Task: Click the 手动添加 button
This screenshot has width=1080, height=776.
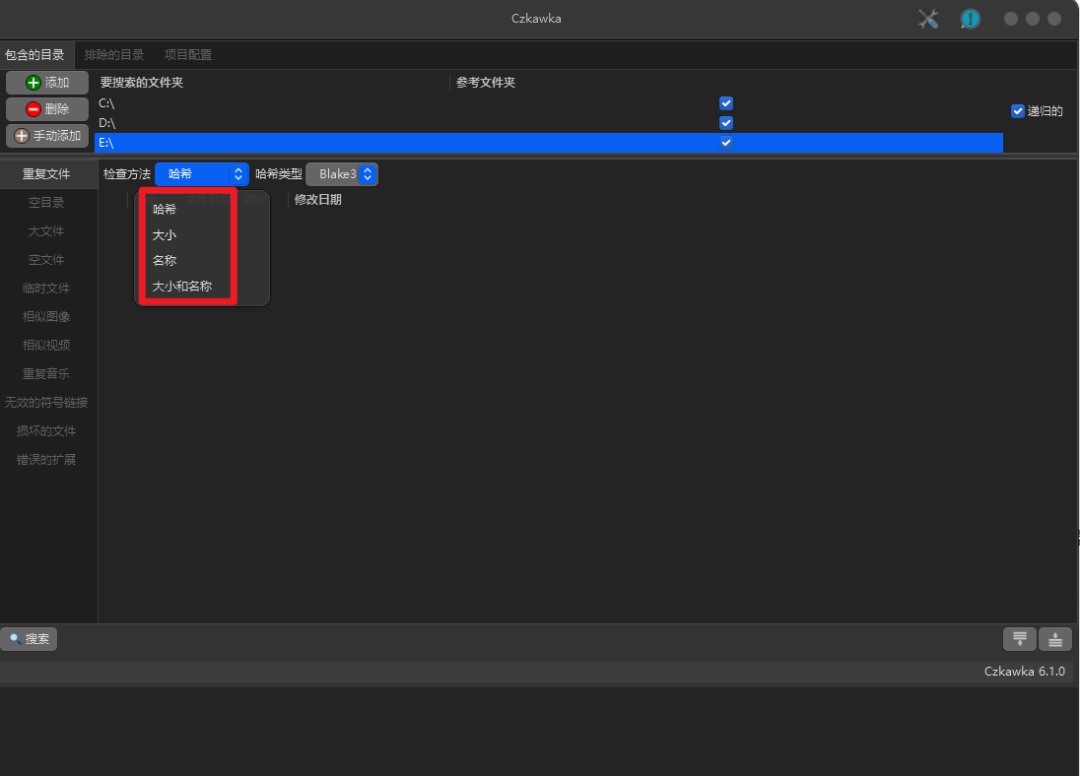Action: pos(48,136)
